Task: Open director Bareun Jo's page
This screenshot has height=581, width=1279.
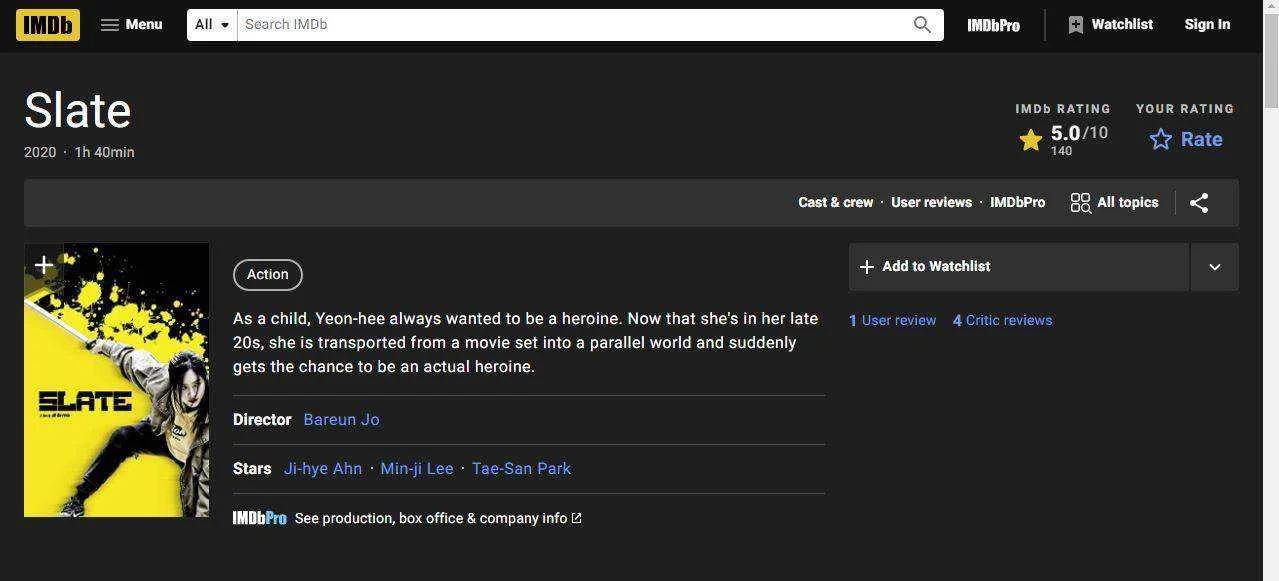Action: tap(341, 420)
